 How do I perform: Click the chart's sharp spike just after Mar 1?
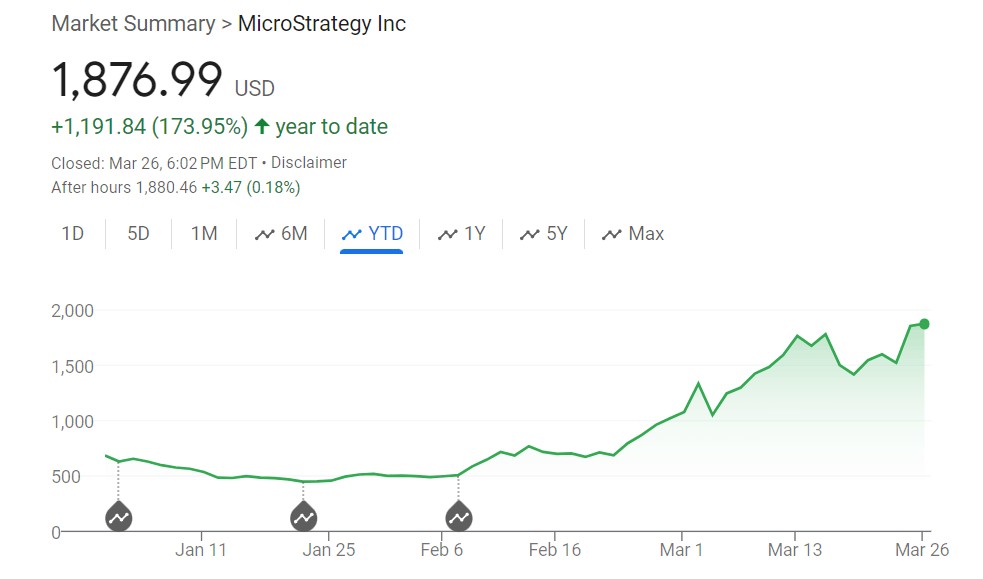click(699, 383)
